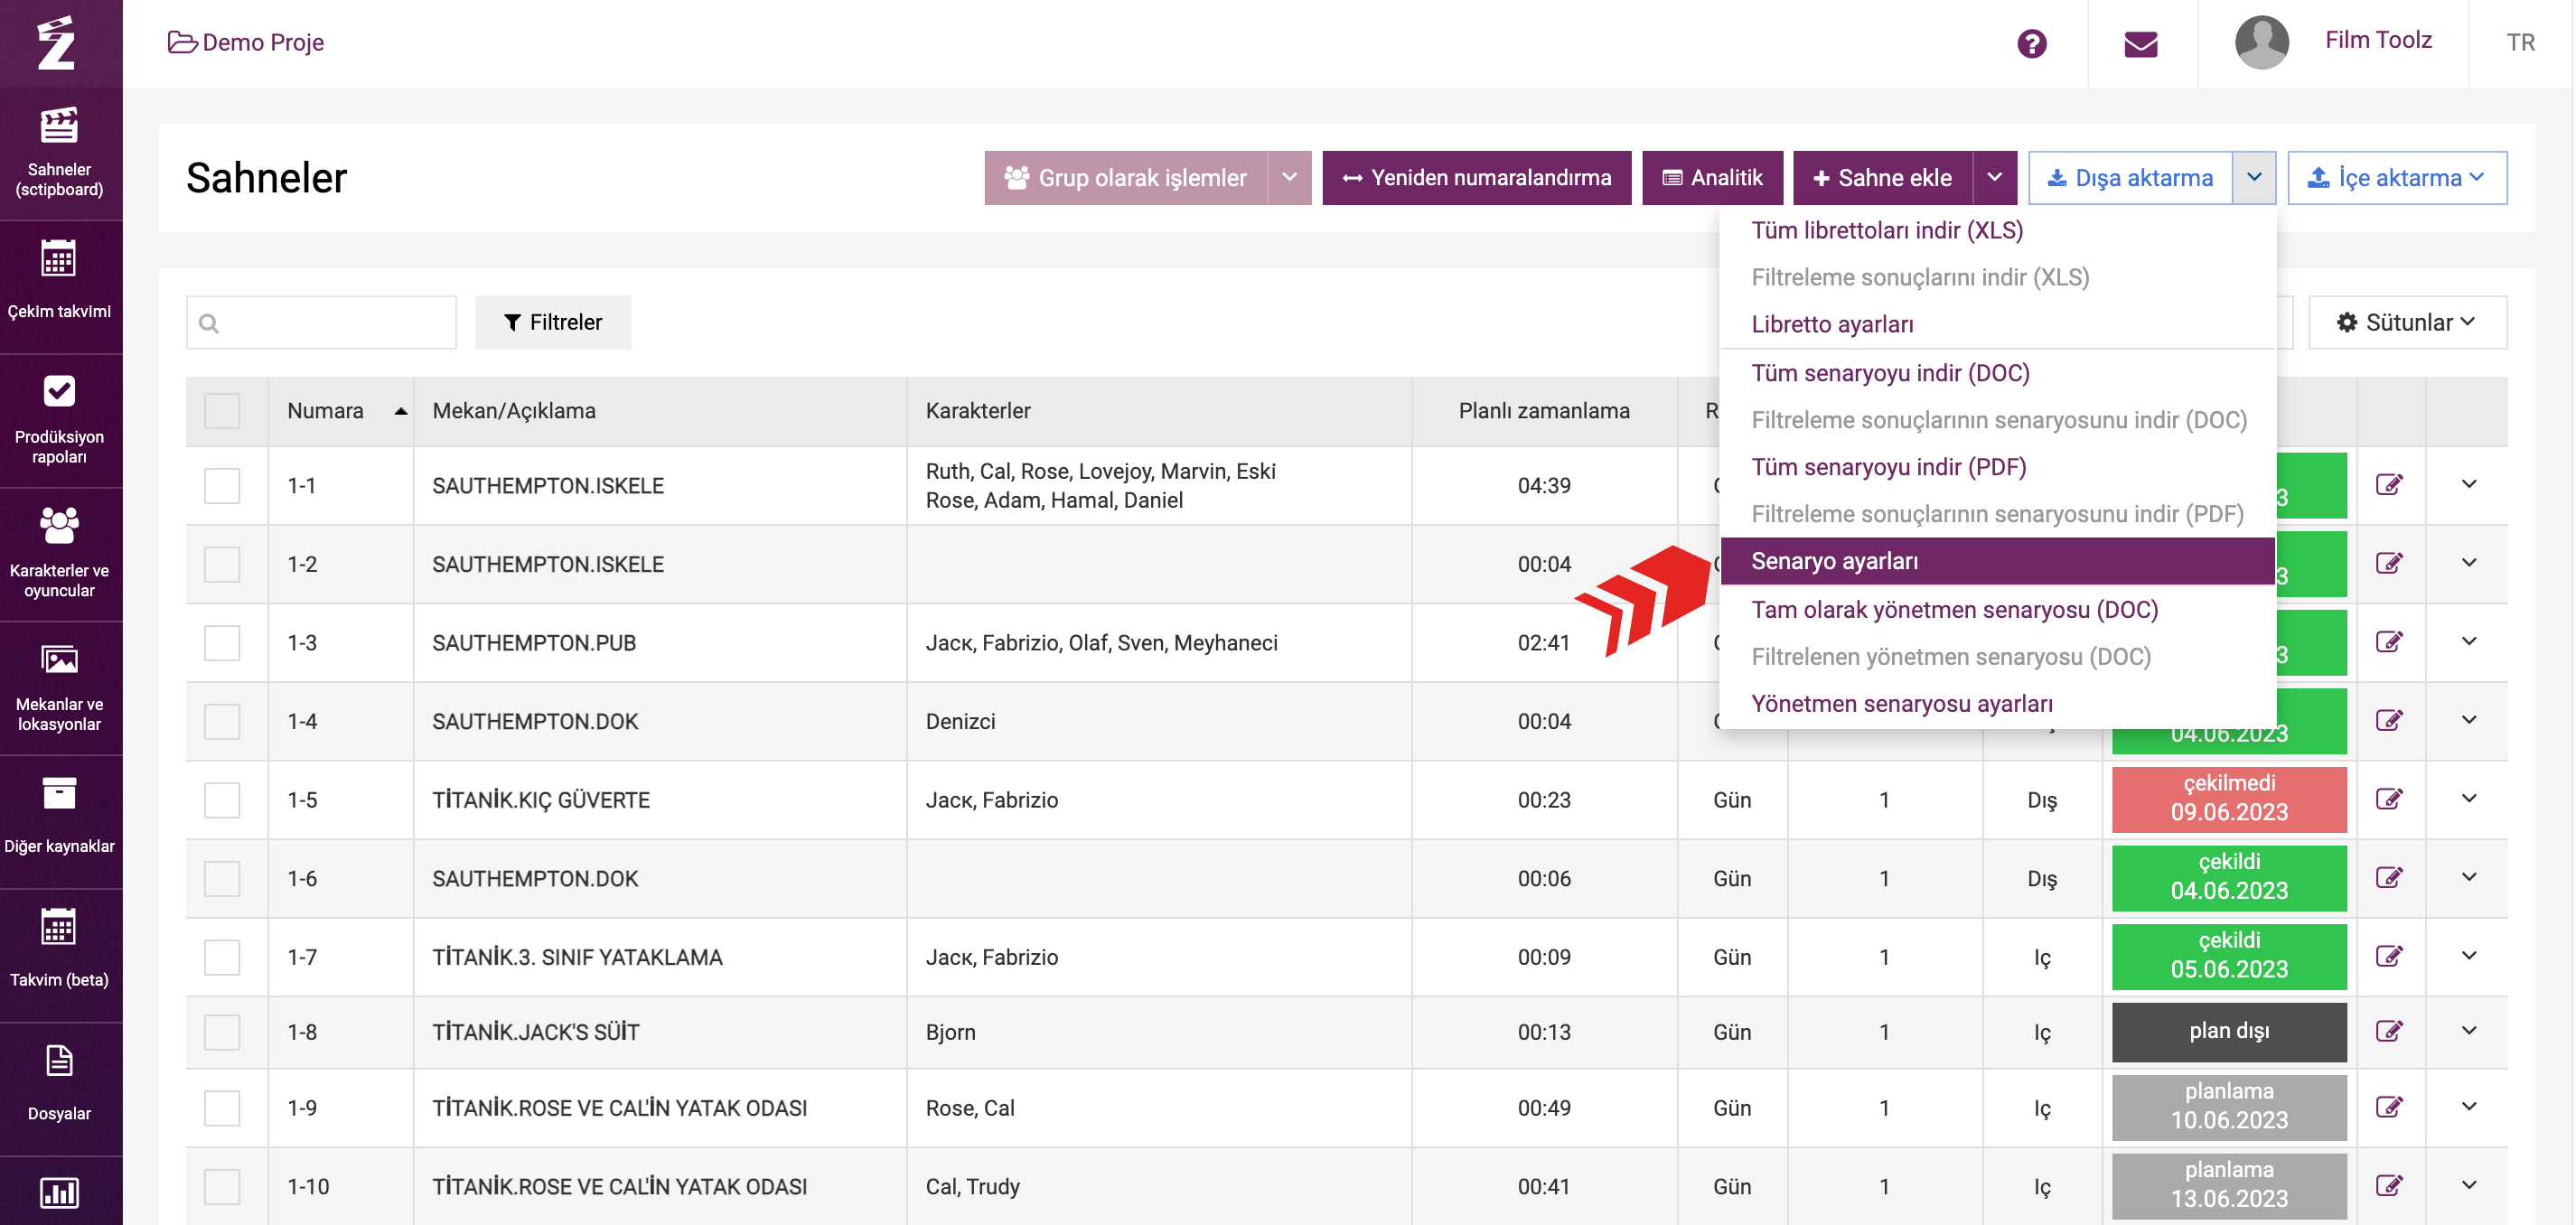
Task: Expand row 1-10 chevron
Action: point(2469,1186)
